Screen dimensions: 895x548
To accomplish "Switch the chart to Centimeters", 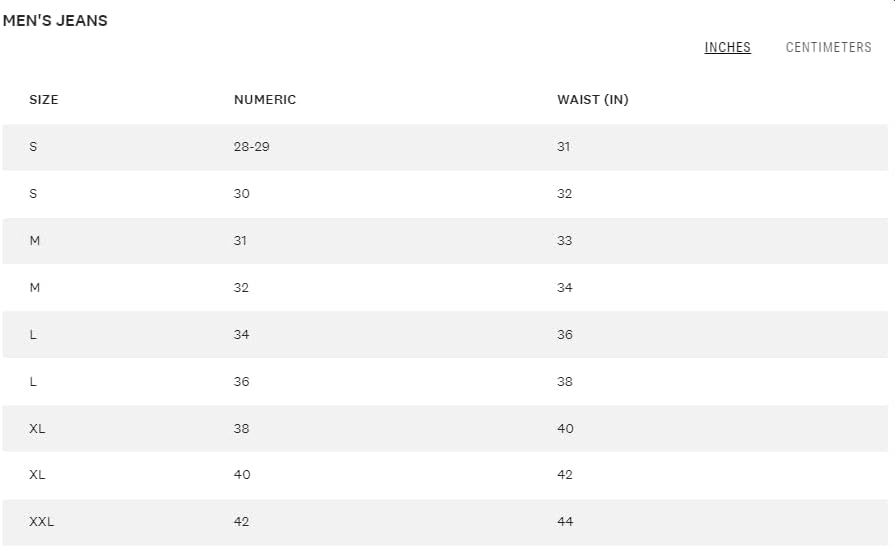I will (828, 47).
